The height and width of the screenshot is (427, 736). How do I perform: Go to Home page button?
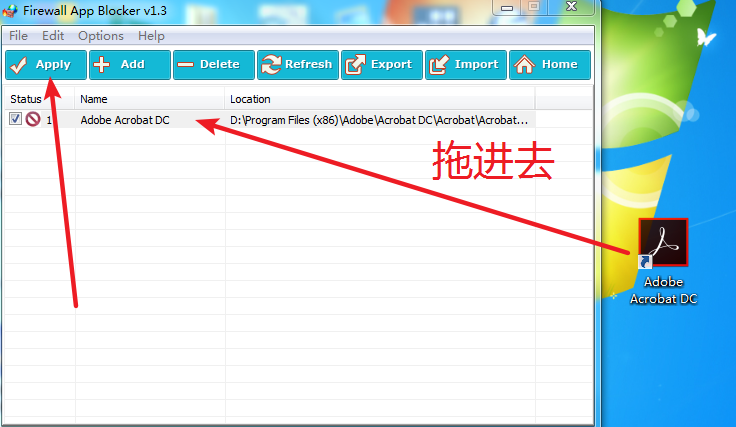(x=550, y=65)
